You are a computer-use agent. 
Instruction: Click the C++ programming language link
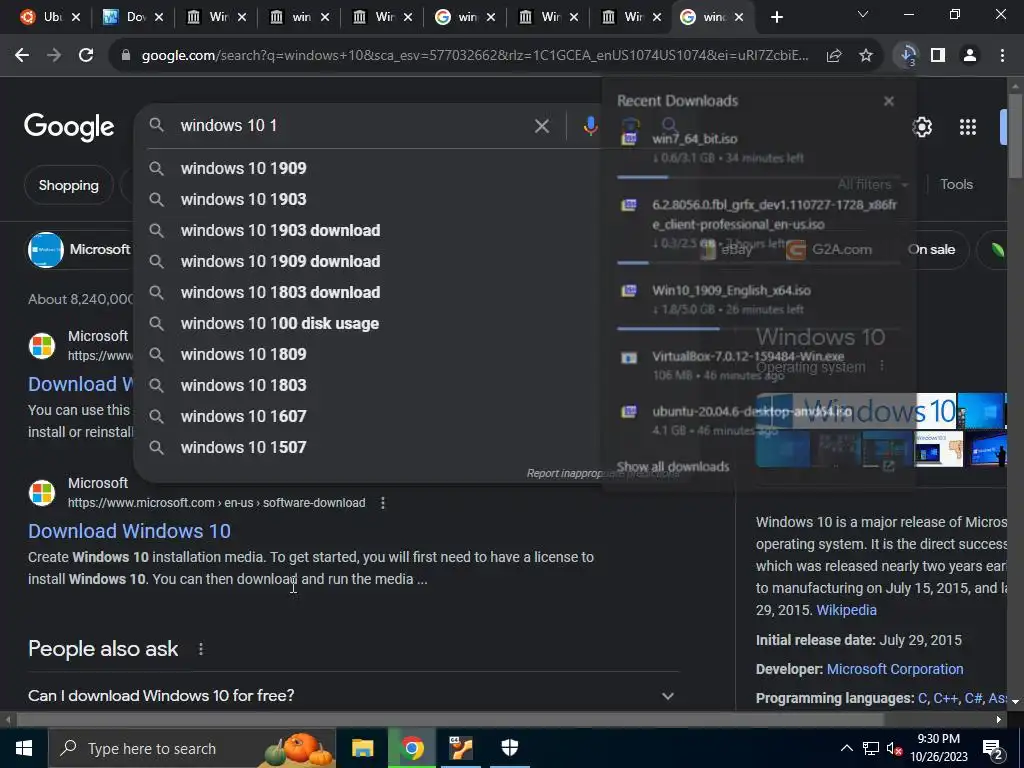946,698
